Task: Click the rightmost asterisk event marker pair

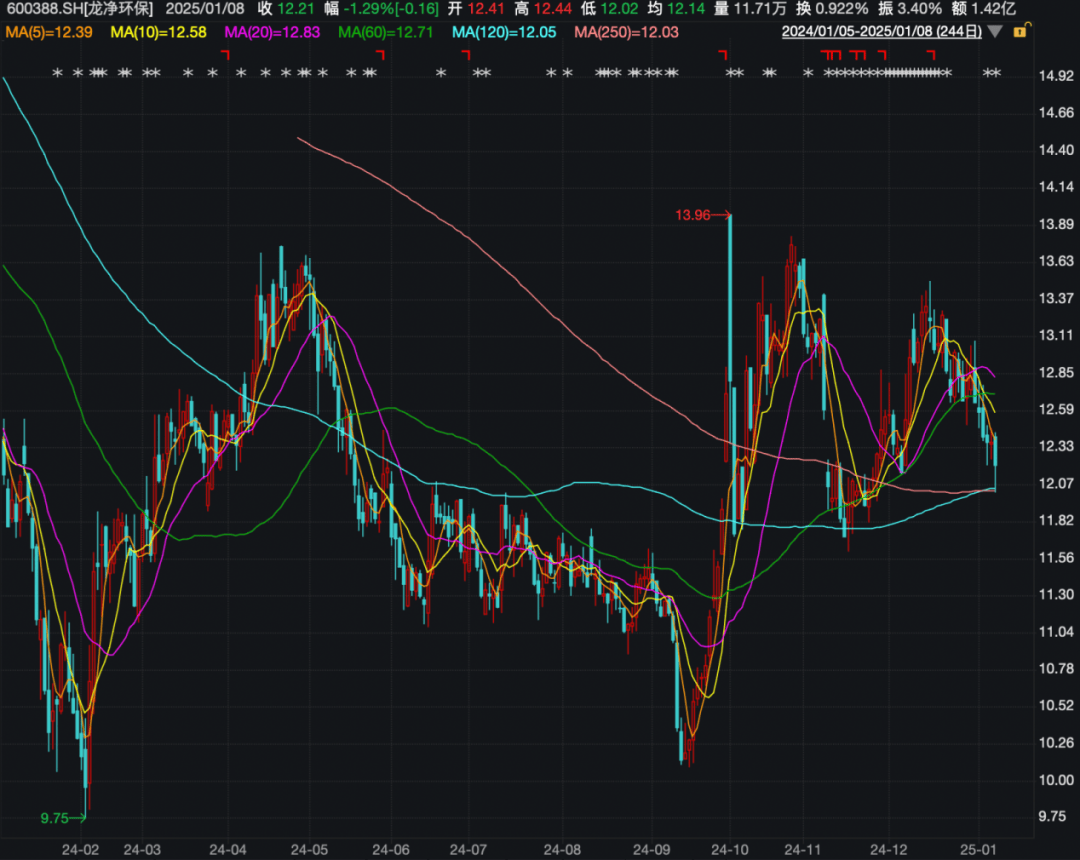Action: click(992, 73)
